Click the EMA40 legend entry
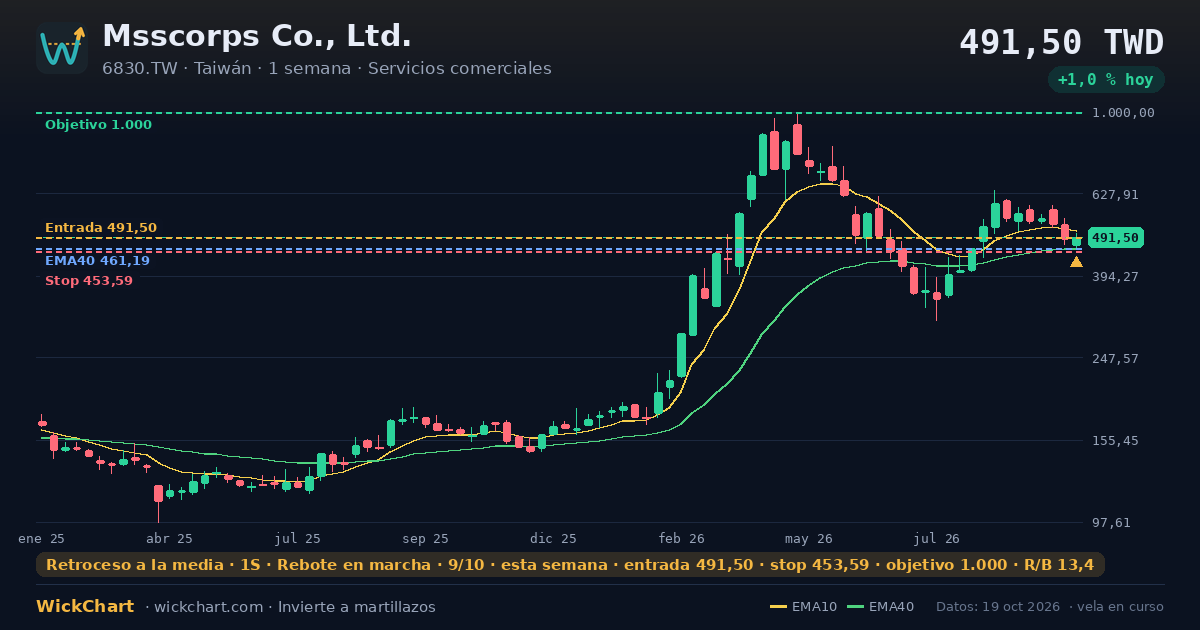 pyautogui.click(x=880, y=607)
